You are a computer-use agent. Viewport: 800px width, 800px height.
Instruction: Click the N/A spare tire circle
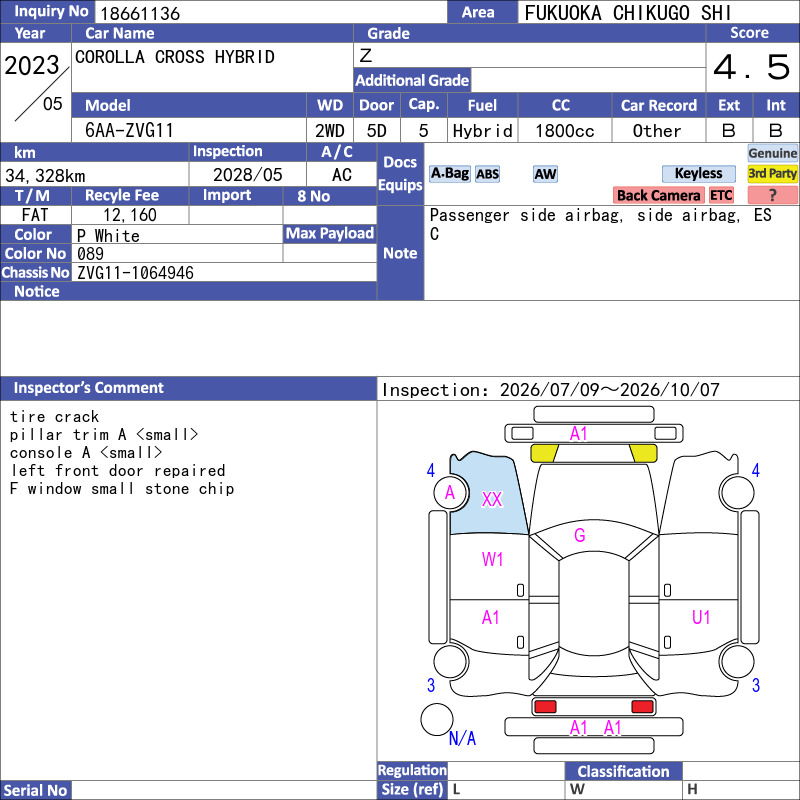(437, 719)
